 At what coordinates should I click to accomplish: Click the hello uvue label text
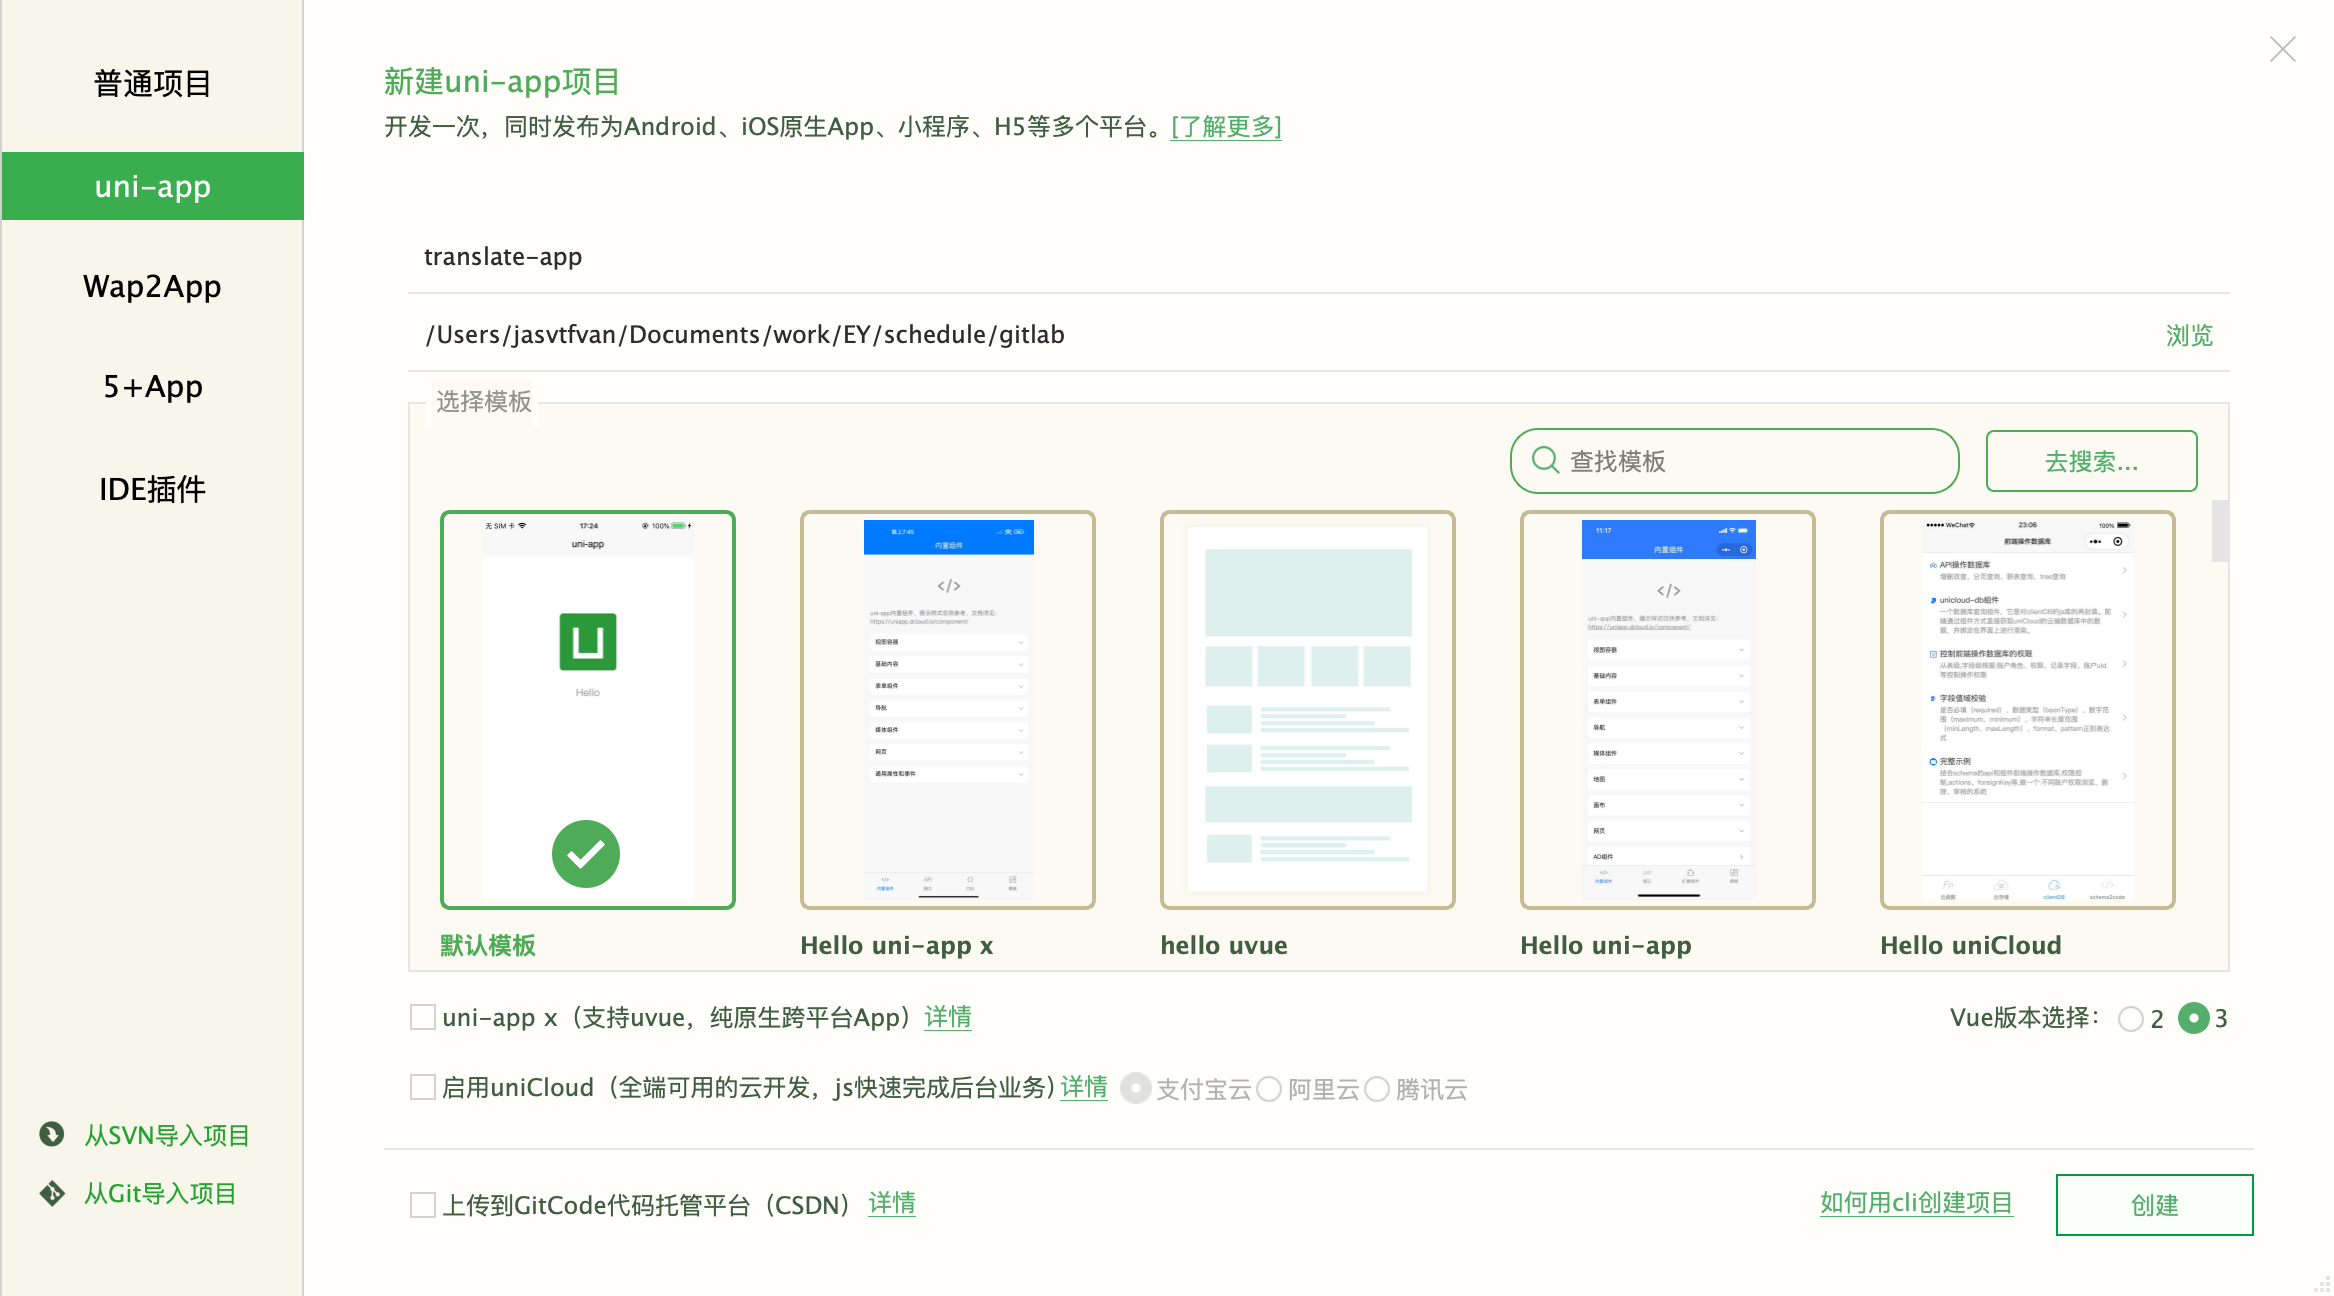(x=1224, y=945)
